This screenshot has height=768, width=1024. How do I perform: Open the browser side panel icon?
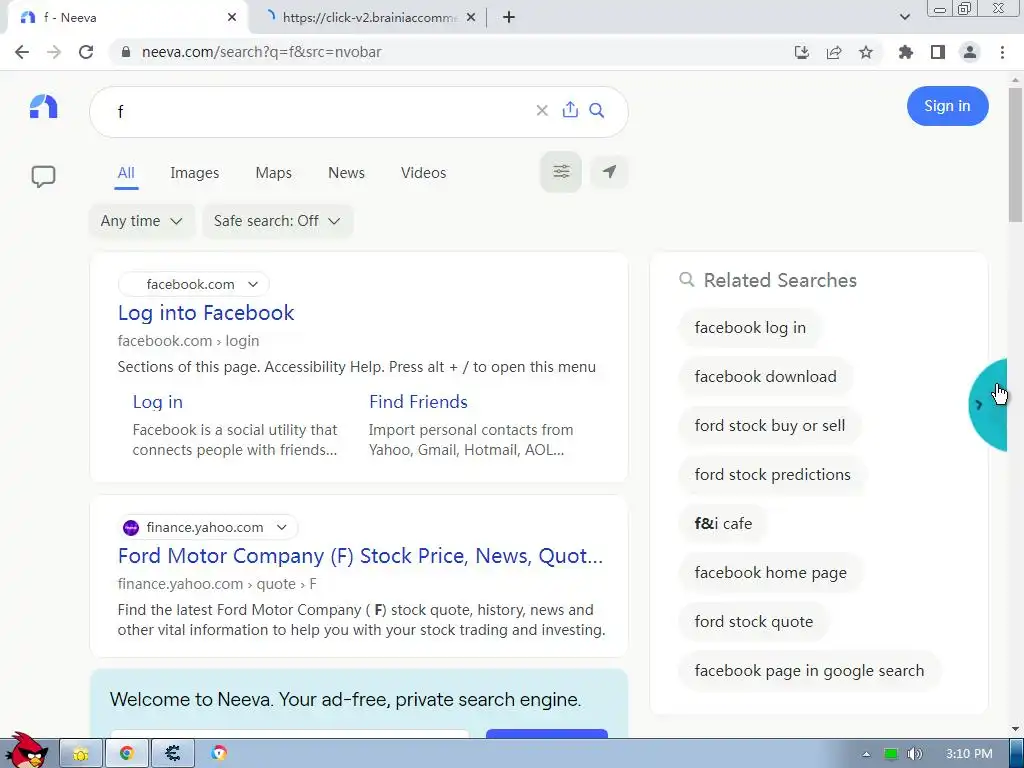(938, 52)
